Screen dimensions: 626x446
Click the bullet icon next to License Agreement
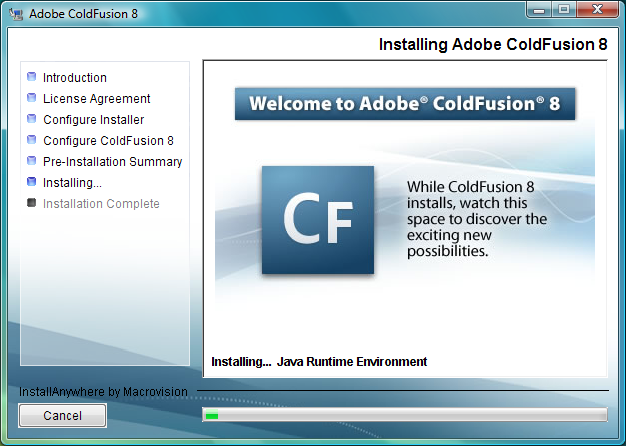(x=31, y=98)
